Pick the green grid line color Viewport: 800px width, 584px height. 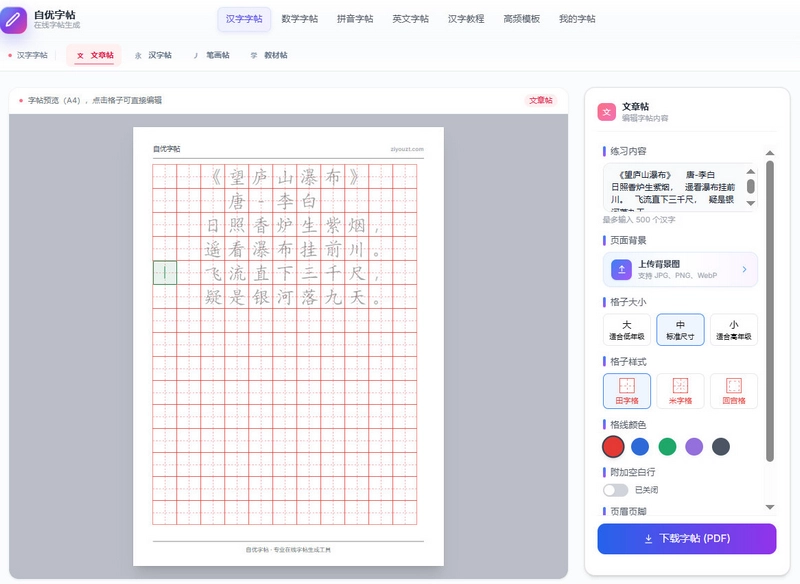click(667, 447)
